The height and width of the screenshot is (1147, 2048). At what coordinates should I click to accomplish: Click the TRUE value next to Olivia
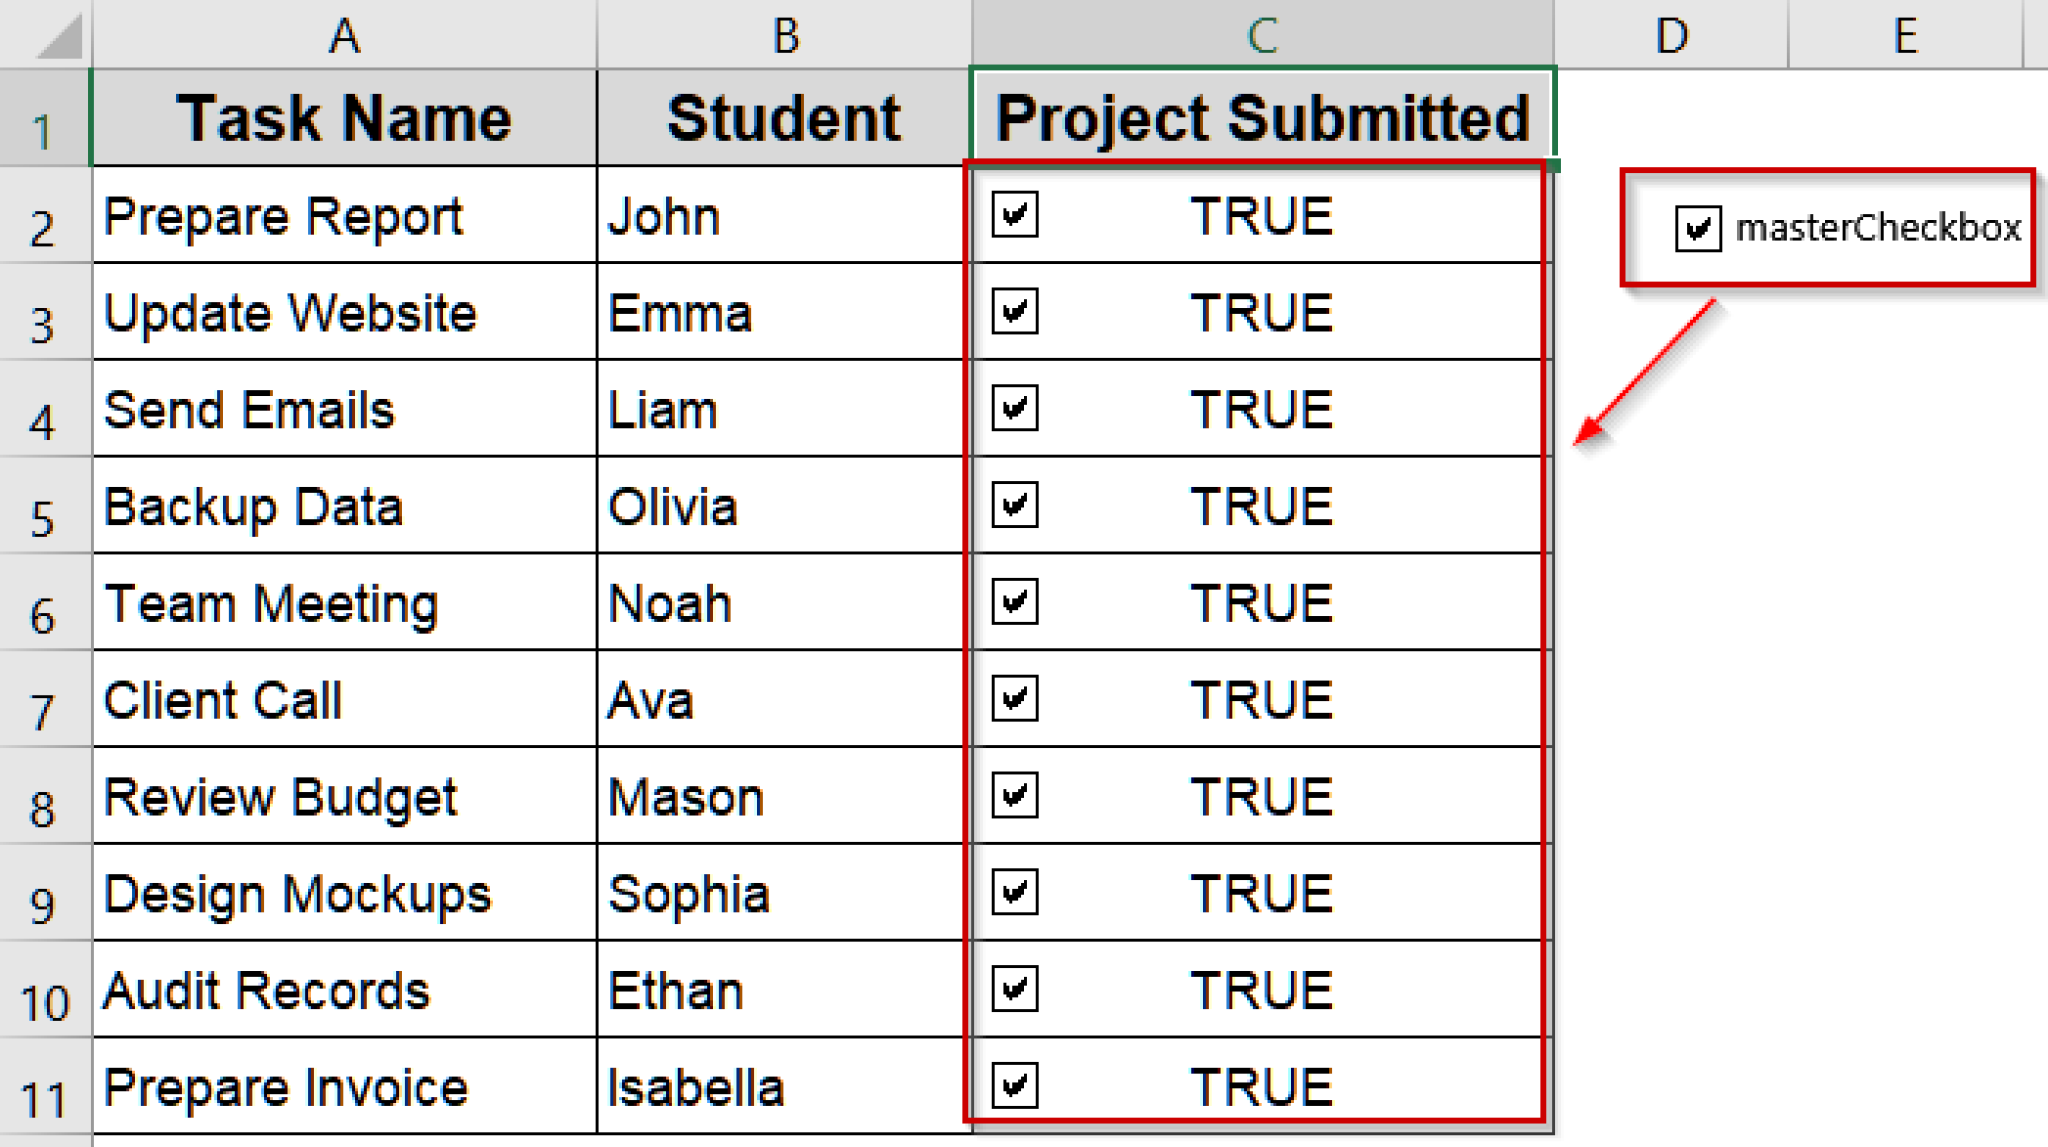1262,505
